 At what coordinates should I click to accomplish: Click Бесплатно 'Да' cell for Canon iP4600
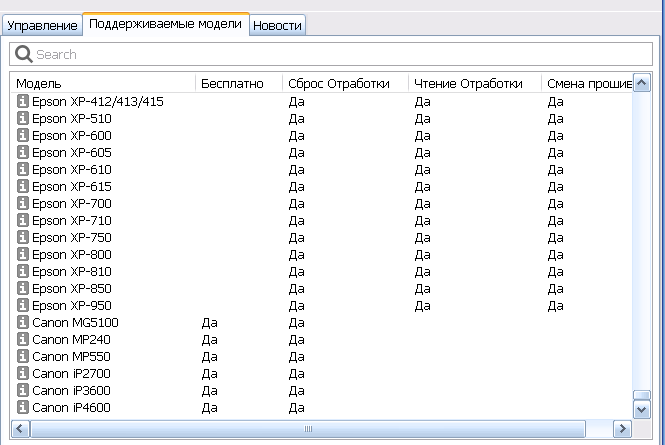(x=210, y=408)
